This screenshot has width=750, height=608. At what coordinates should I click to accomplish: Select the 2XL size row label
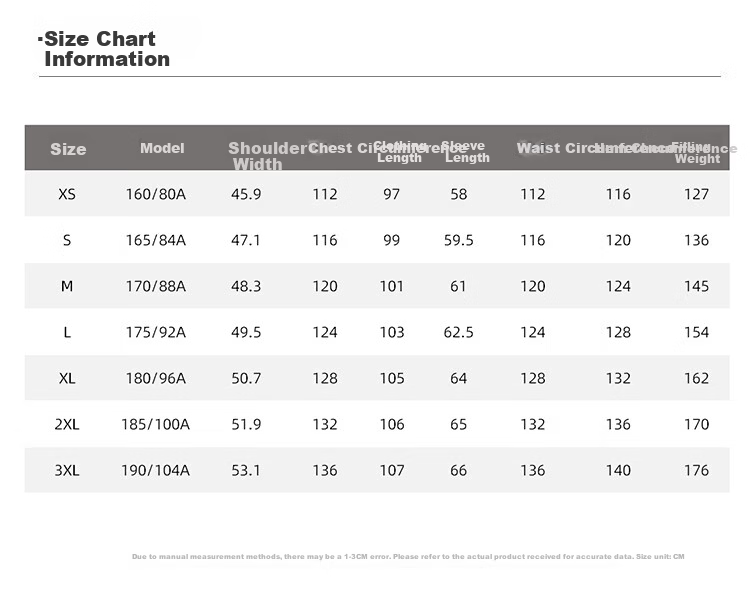click(67, 425)
